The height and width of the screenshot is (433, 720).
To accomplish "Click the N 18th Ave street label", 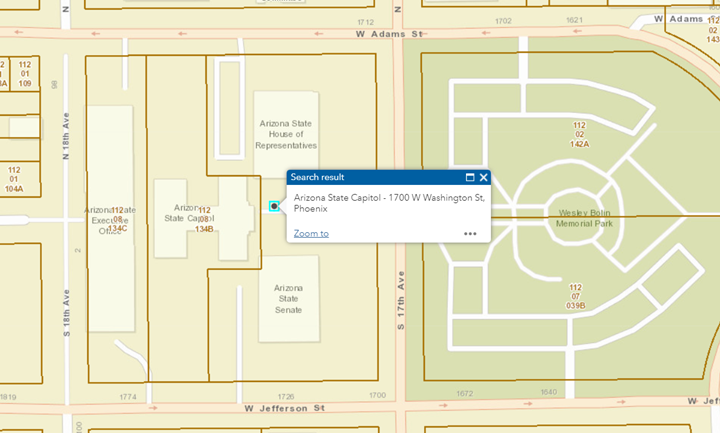I will click(x=66, y=140).
